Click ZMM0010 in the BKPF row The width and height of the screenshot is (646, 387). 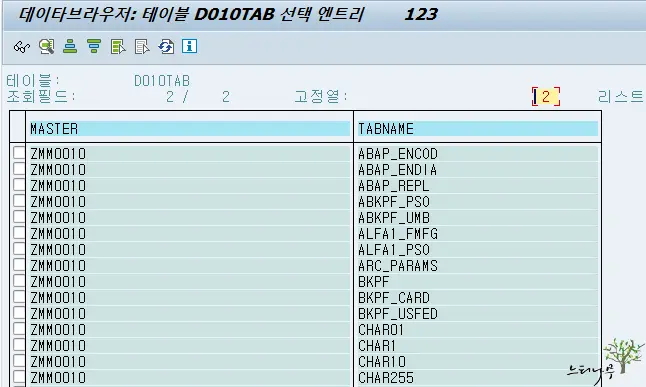pos(189,282)
